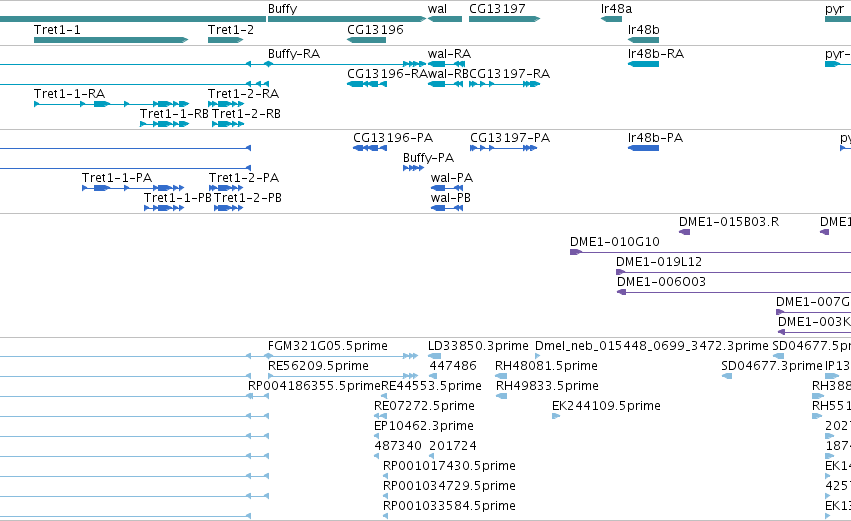
Task: Select the RE07272.5prime EST label
Action: click(424, 406)
